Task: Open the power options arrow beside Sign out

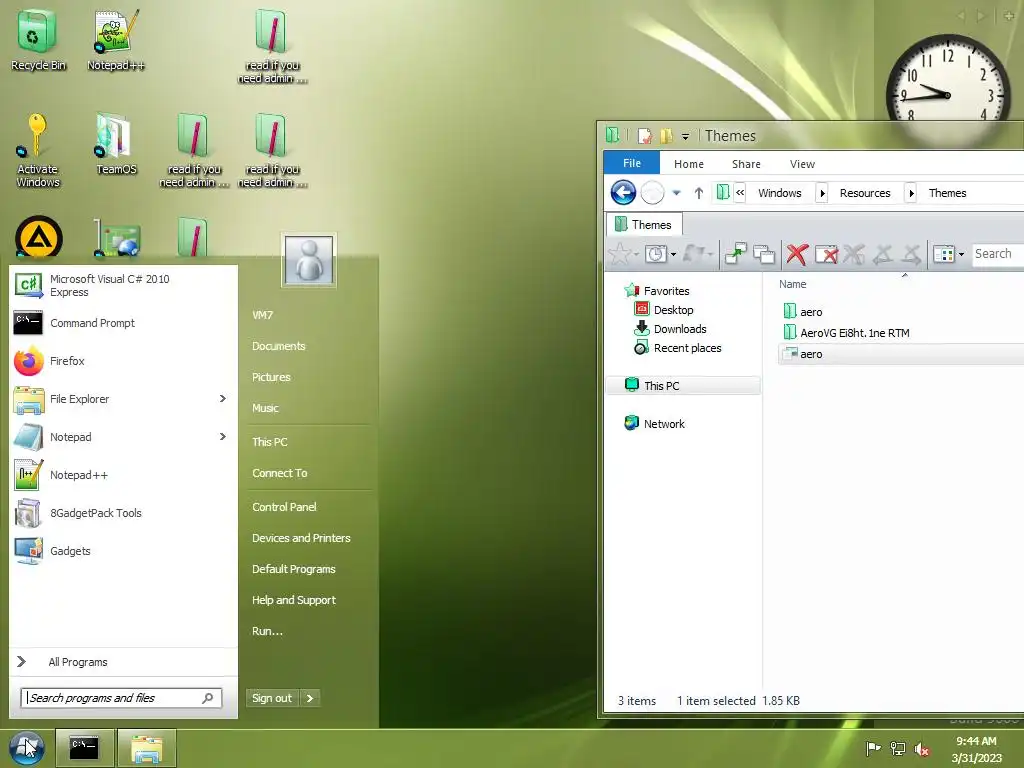Action: [x=310, y=697]
